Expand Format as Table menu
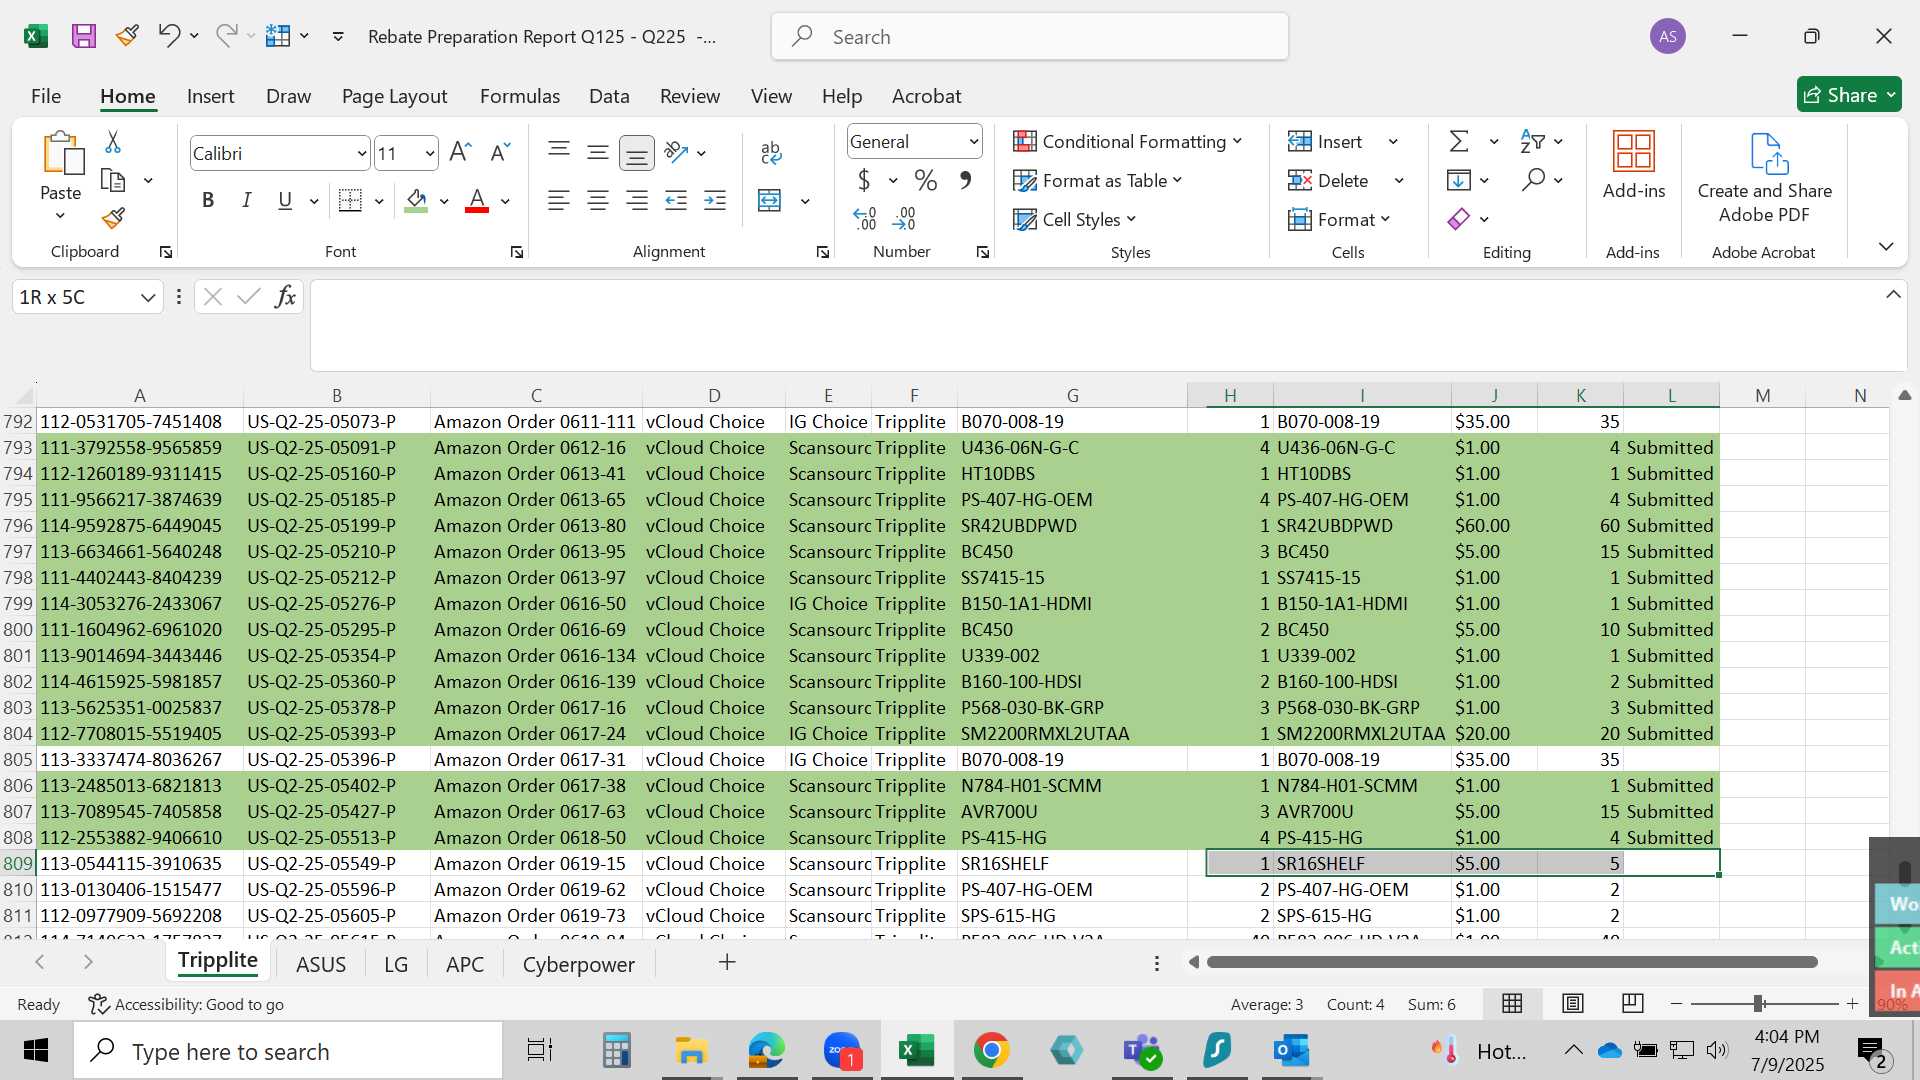The width and height of the screenshot is (1920, 1080). tap(1098, 181)
